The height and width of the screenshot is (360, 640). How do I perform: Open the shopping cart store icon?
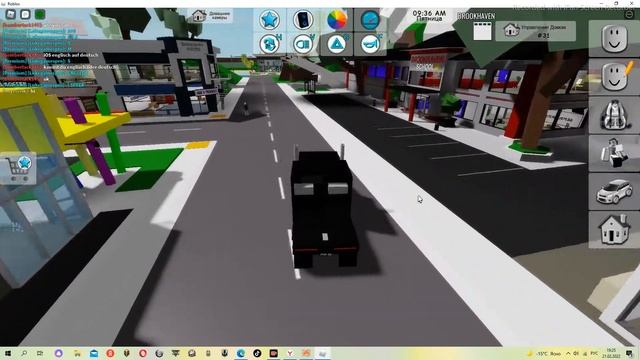tap(18, 168)
